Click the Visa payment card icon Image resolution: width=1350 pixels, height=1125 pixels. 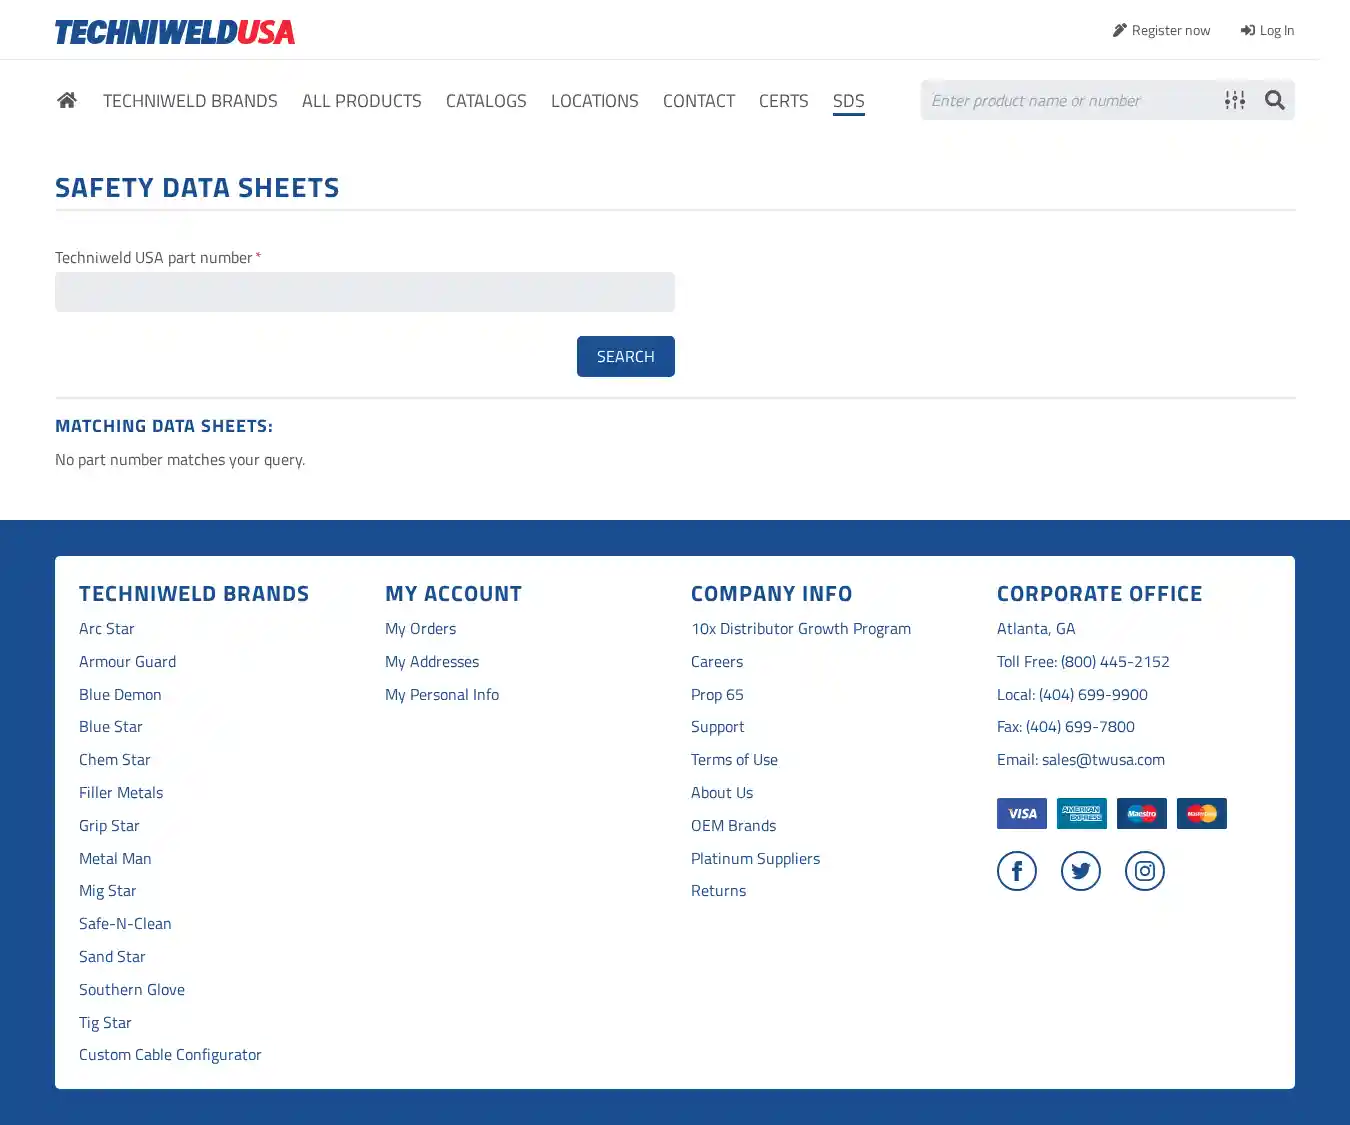tap(1021, 813)
